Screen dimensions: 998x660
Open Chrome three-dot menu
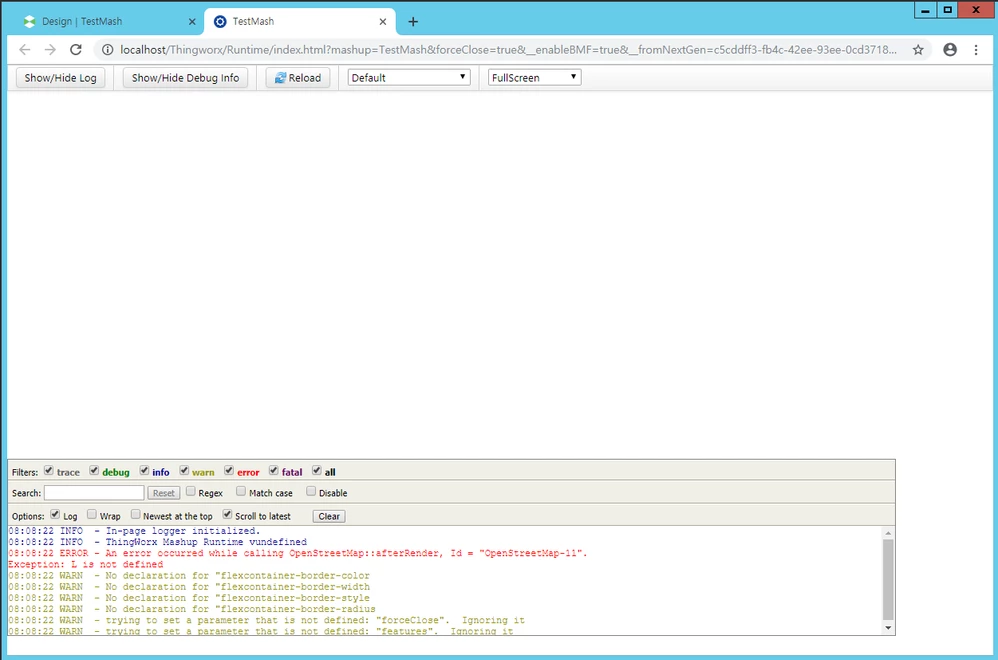[976, 50]
